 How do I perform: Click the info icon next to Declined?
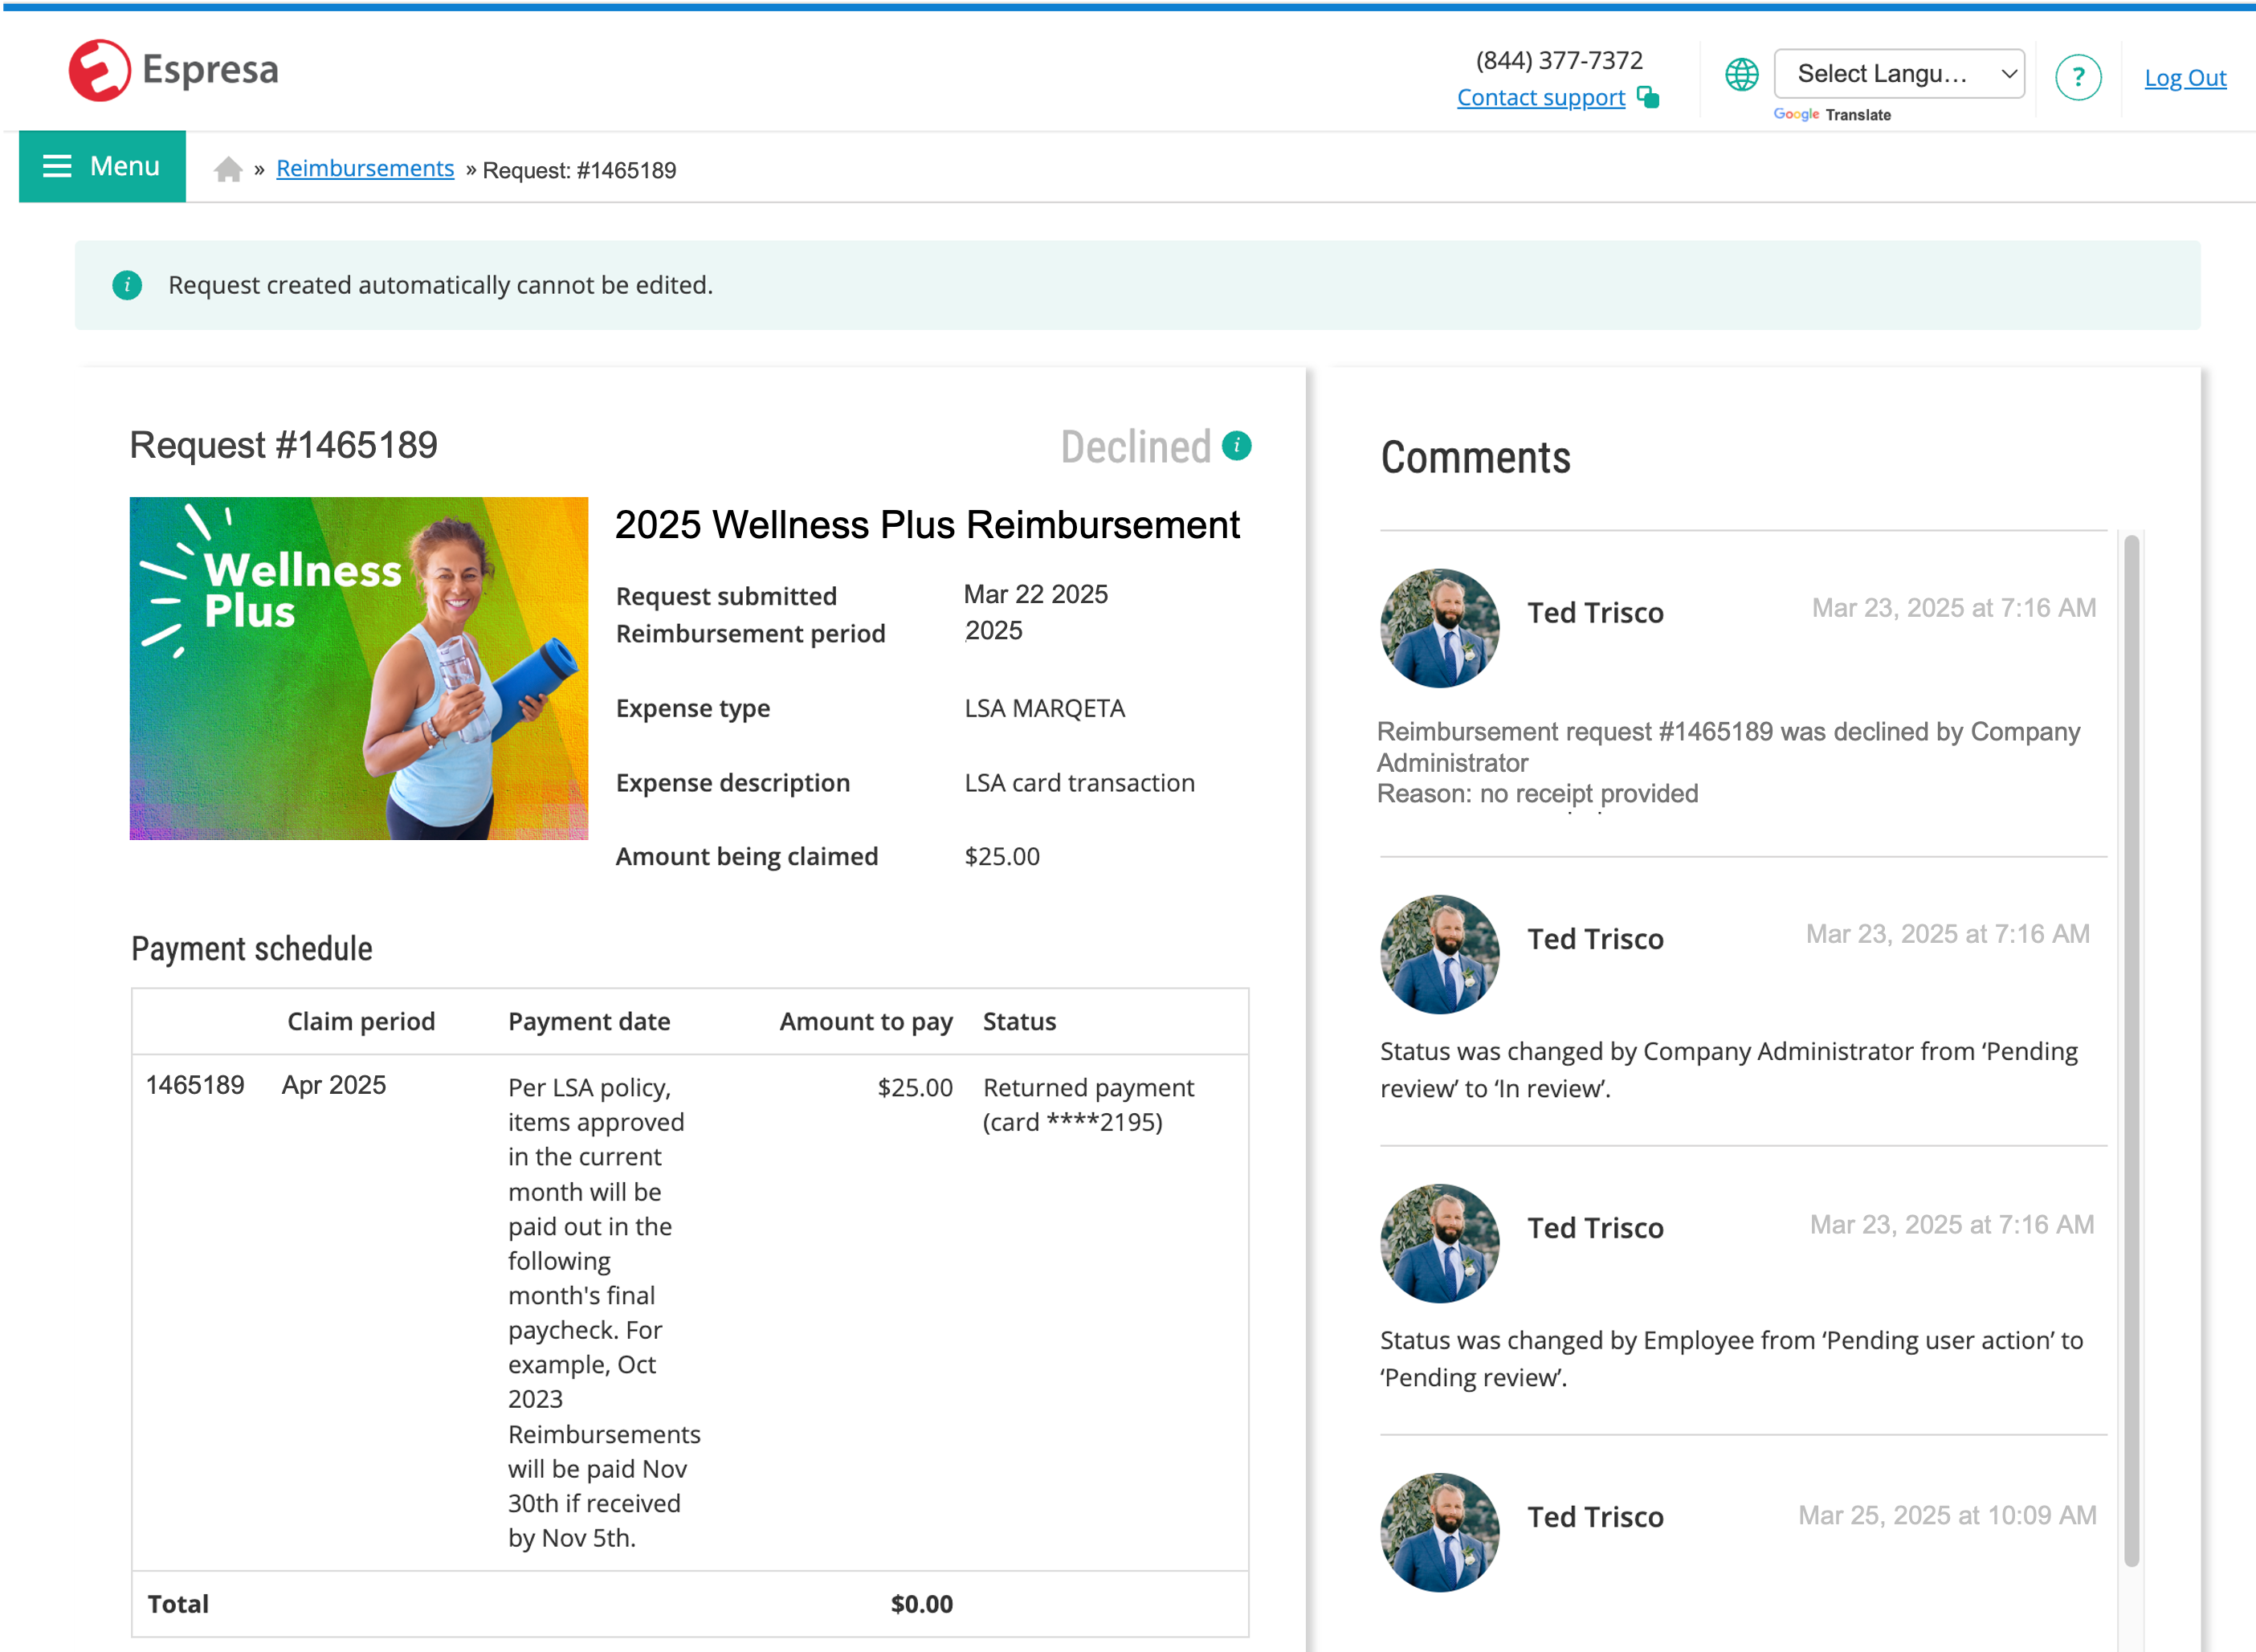point(1237,445)
